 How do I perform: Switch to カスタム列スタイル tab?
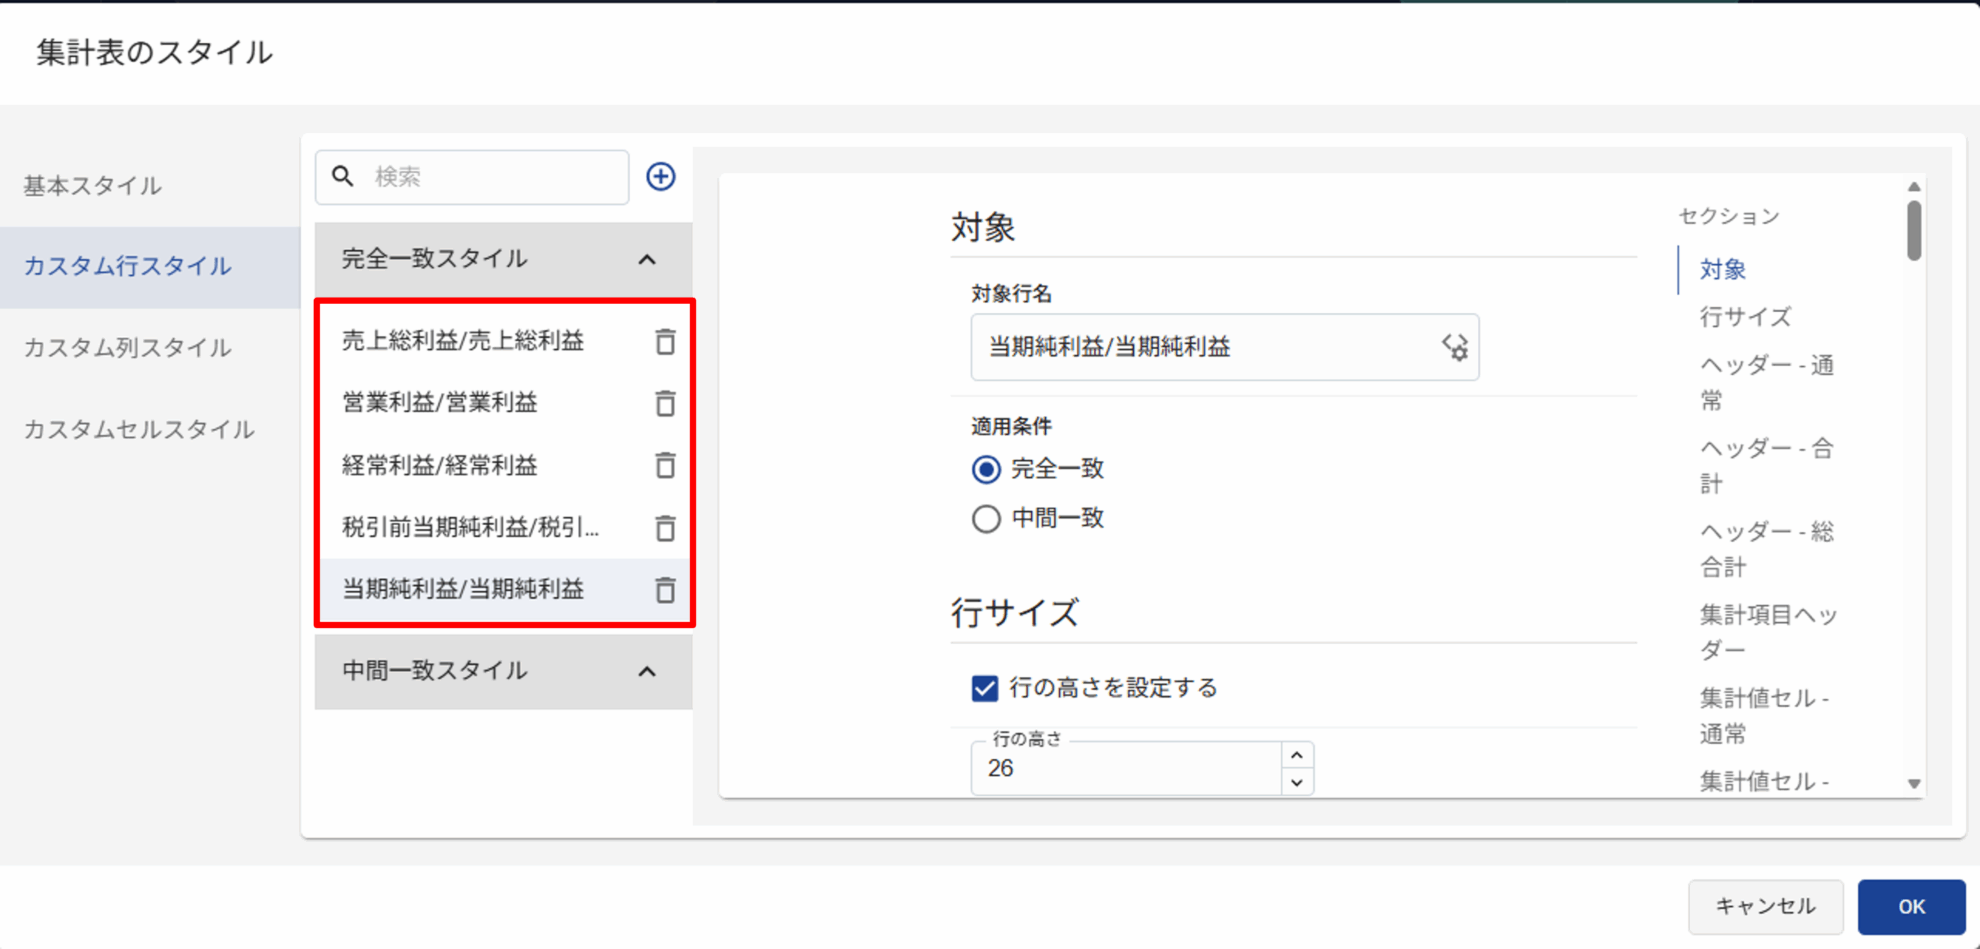tap(127, 348)
